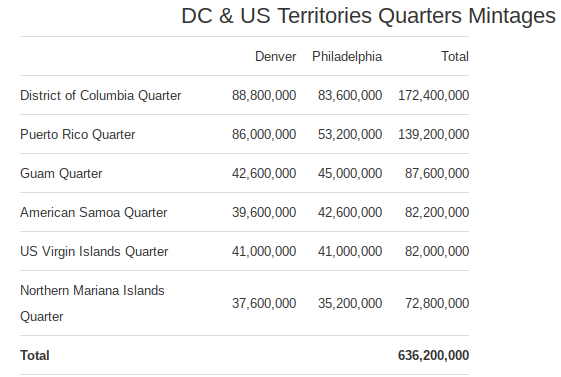This screenshot has width=561, height=377.
Task: Click the DC Denver mintage 88,800,000
Action: click(264, 96)
